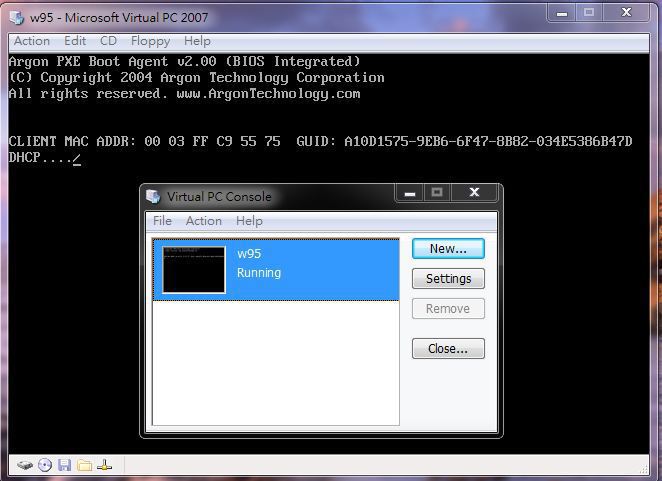Open the Edit menu in the w95 window

75,41
